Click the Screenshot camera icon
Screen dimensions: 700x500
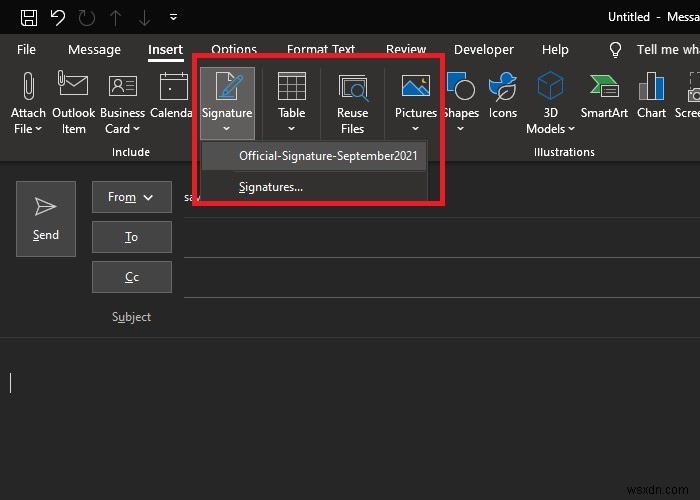click(x=693, y=87)
